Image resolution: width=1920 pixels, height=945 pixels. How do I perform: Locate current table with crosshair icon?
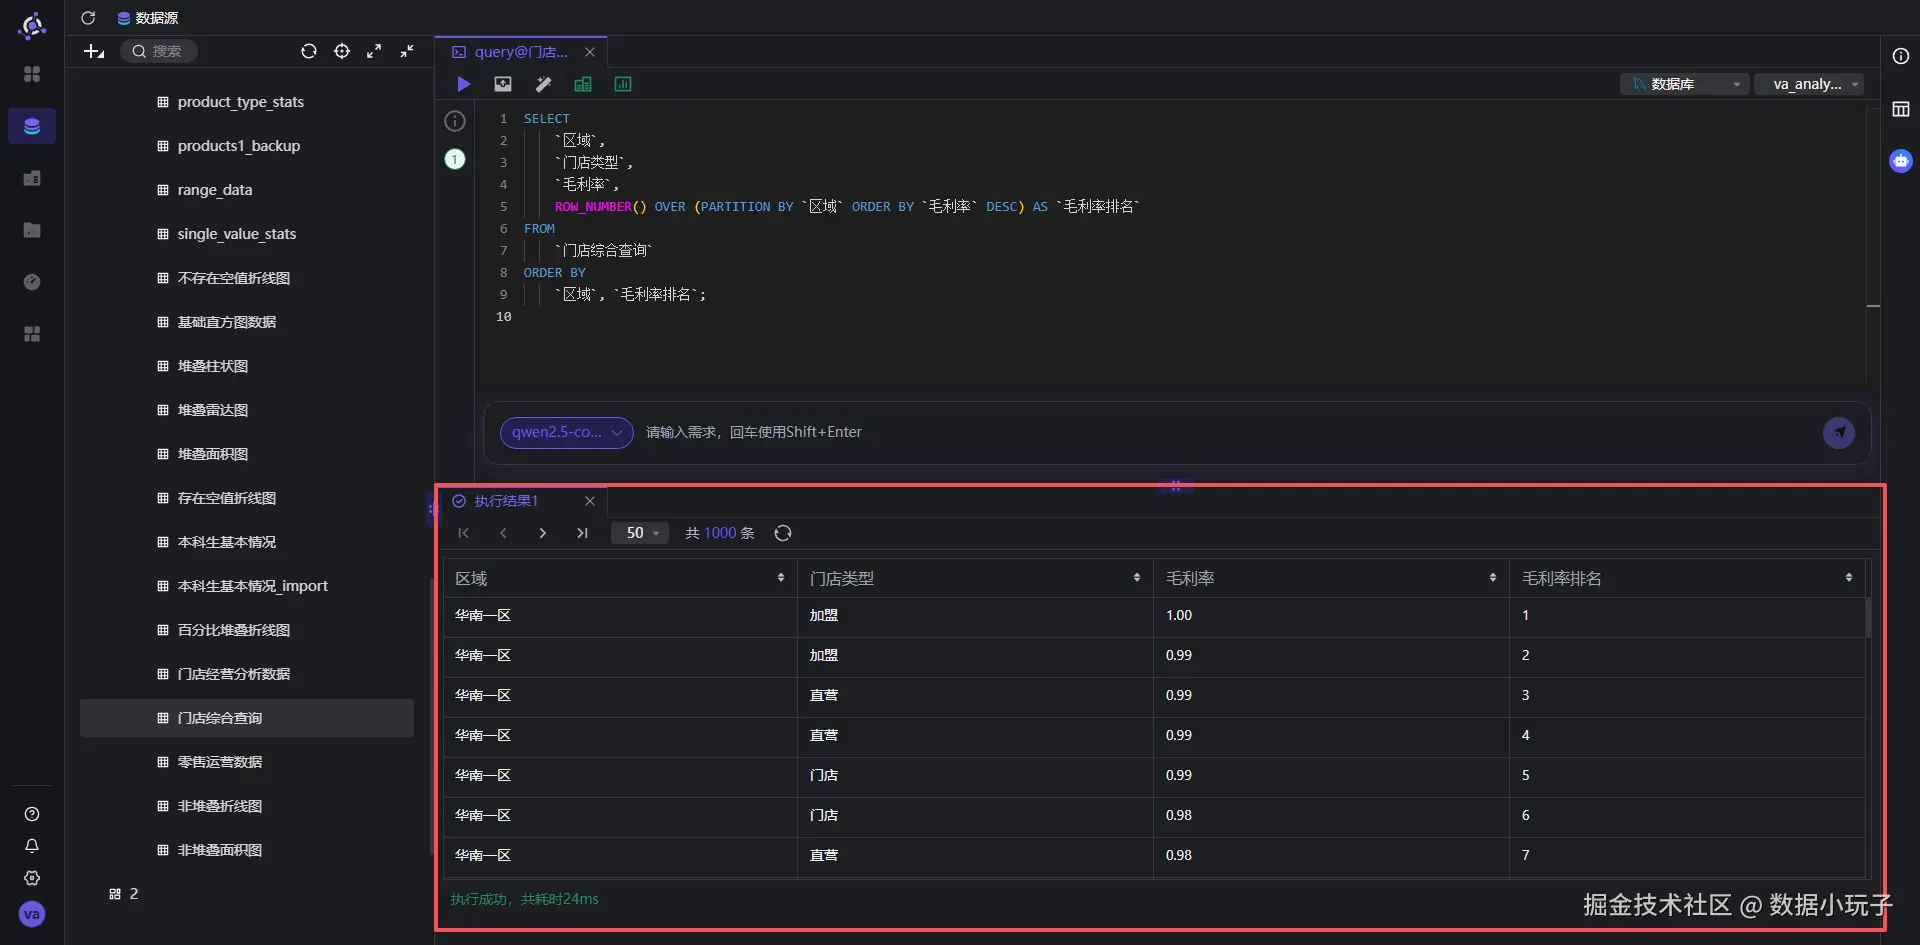pos(342,51)
